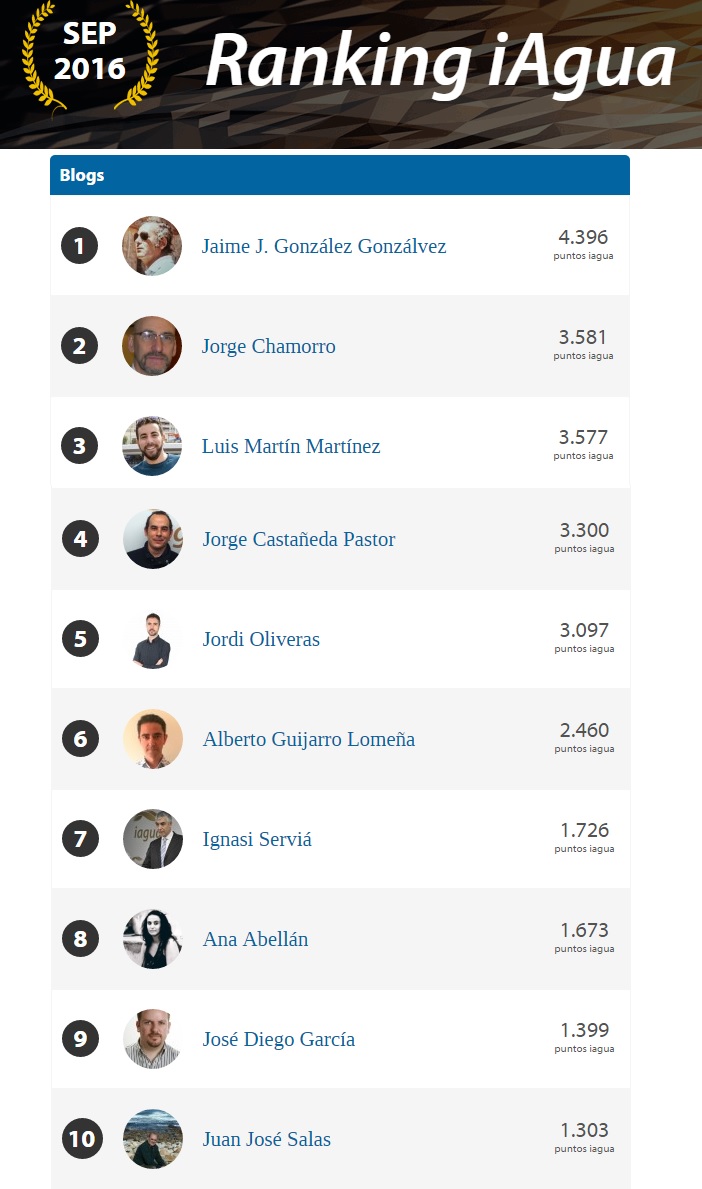Image resolution: width=702 pixels, height=1189 pixels.
Task: Open Alberto Guijarro Lomeña's avatar
Action: [153, 739]
